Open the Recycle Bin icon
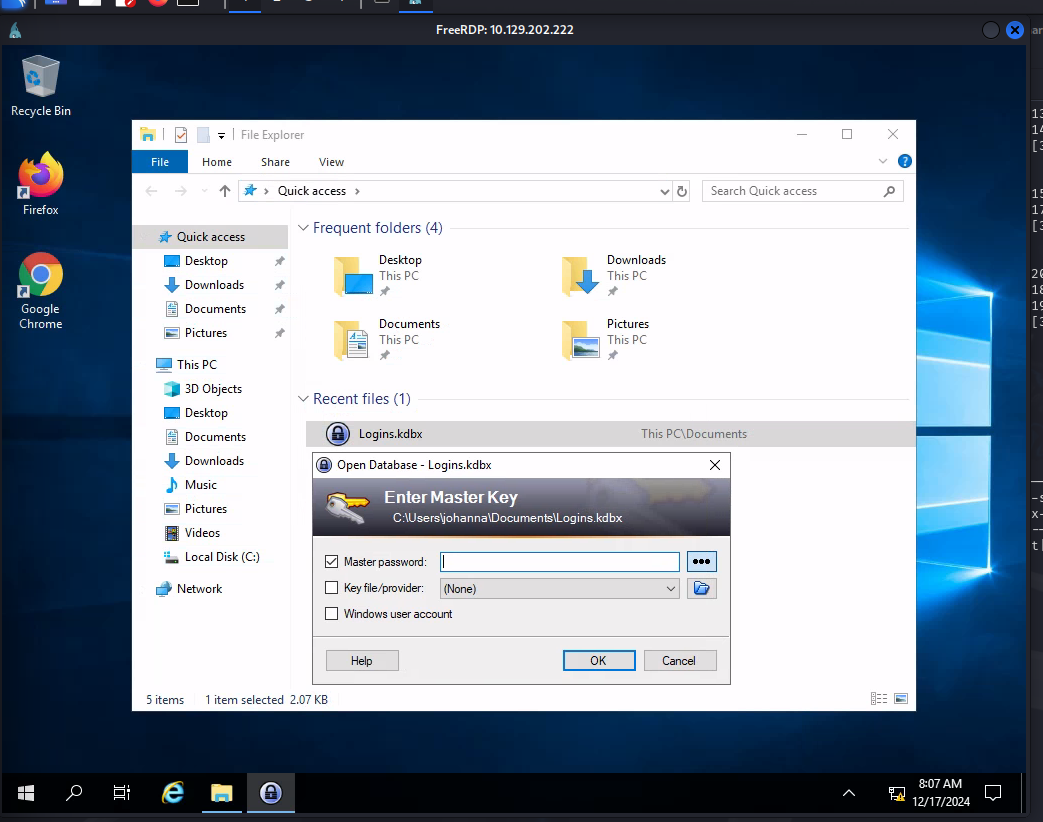Image resolution: width=1043 pixels, height=822 pixels. tap(41, 85)
